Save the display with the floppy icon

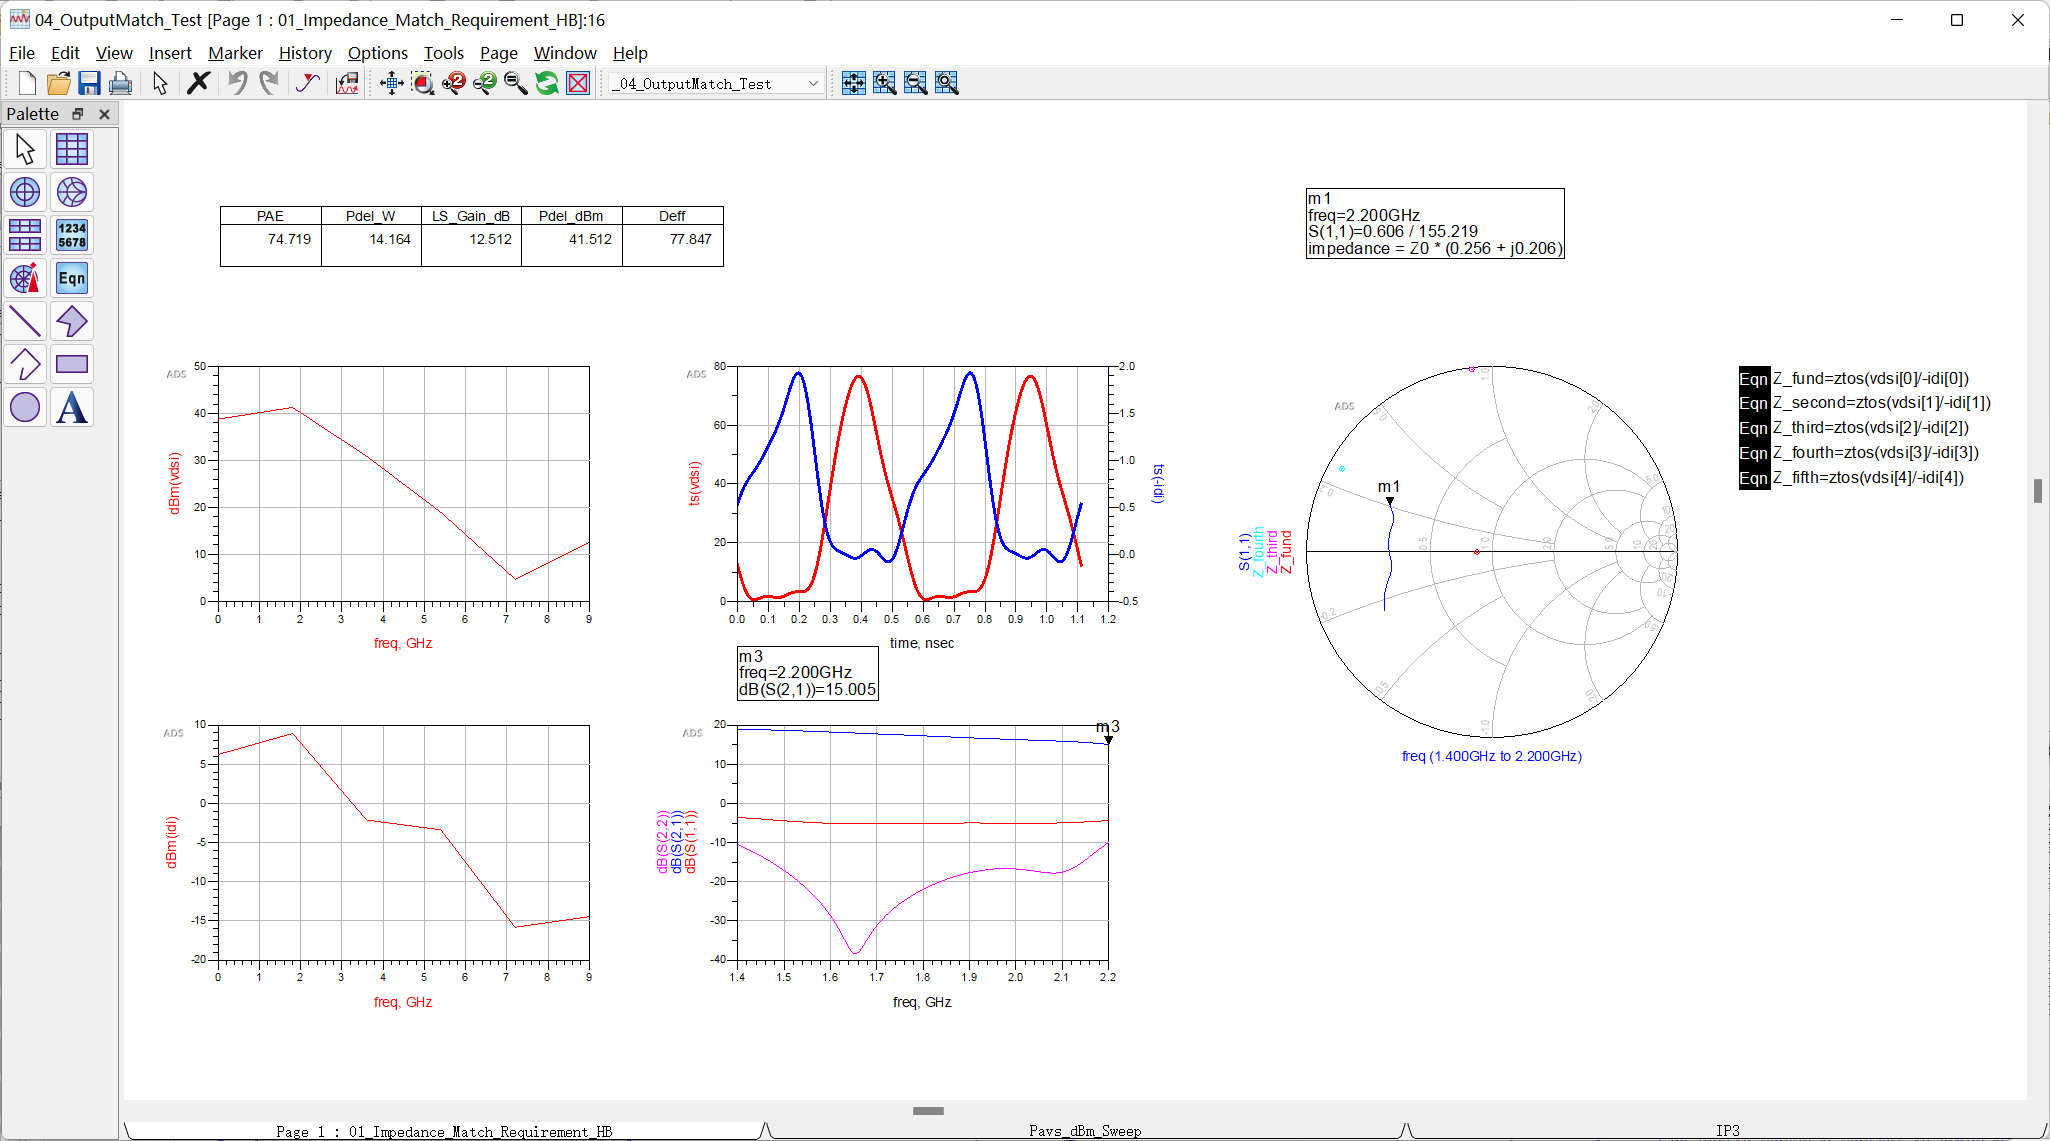(89, 83)
